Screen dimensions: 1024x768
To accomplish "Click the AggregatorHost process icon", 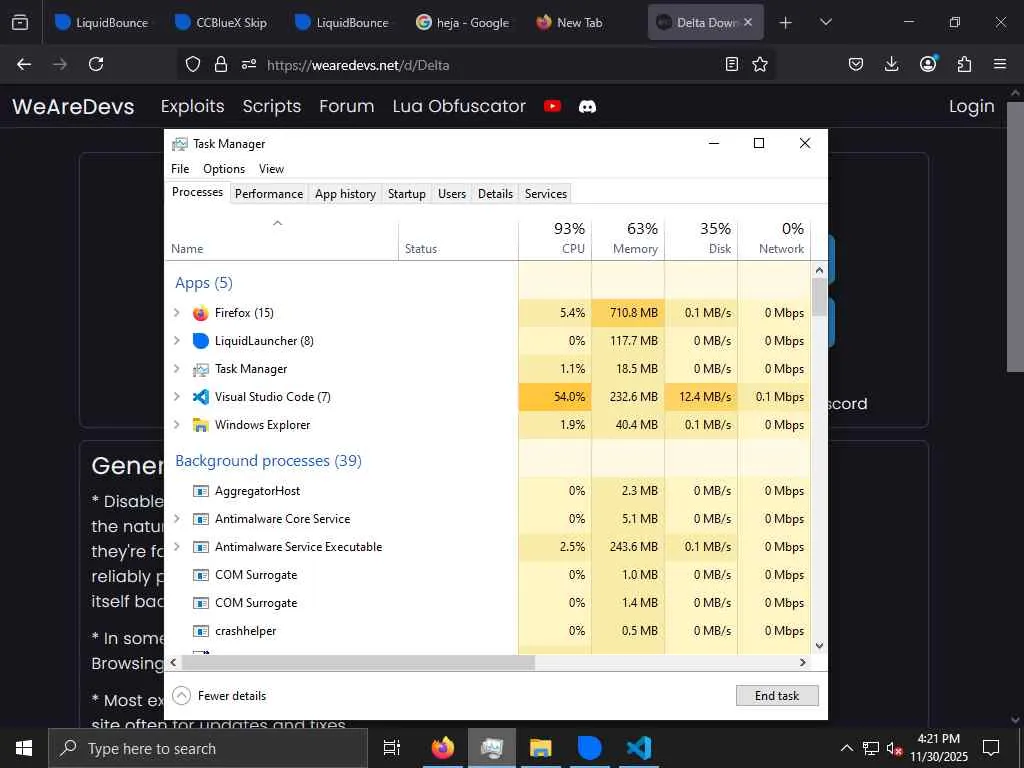I will [x=200, y=491].
